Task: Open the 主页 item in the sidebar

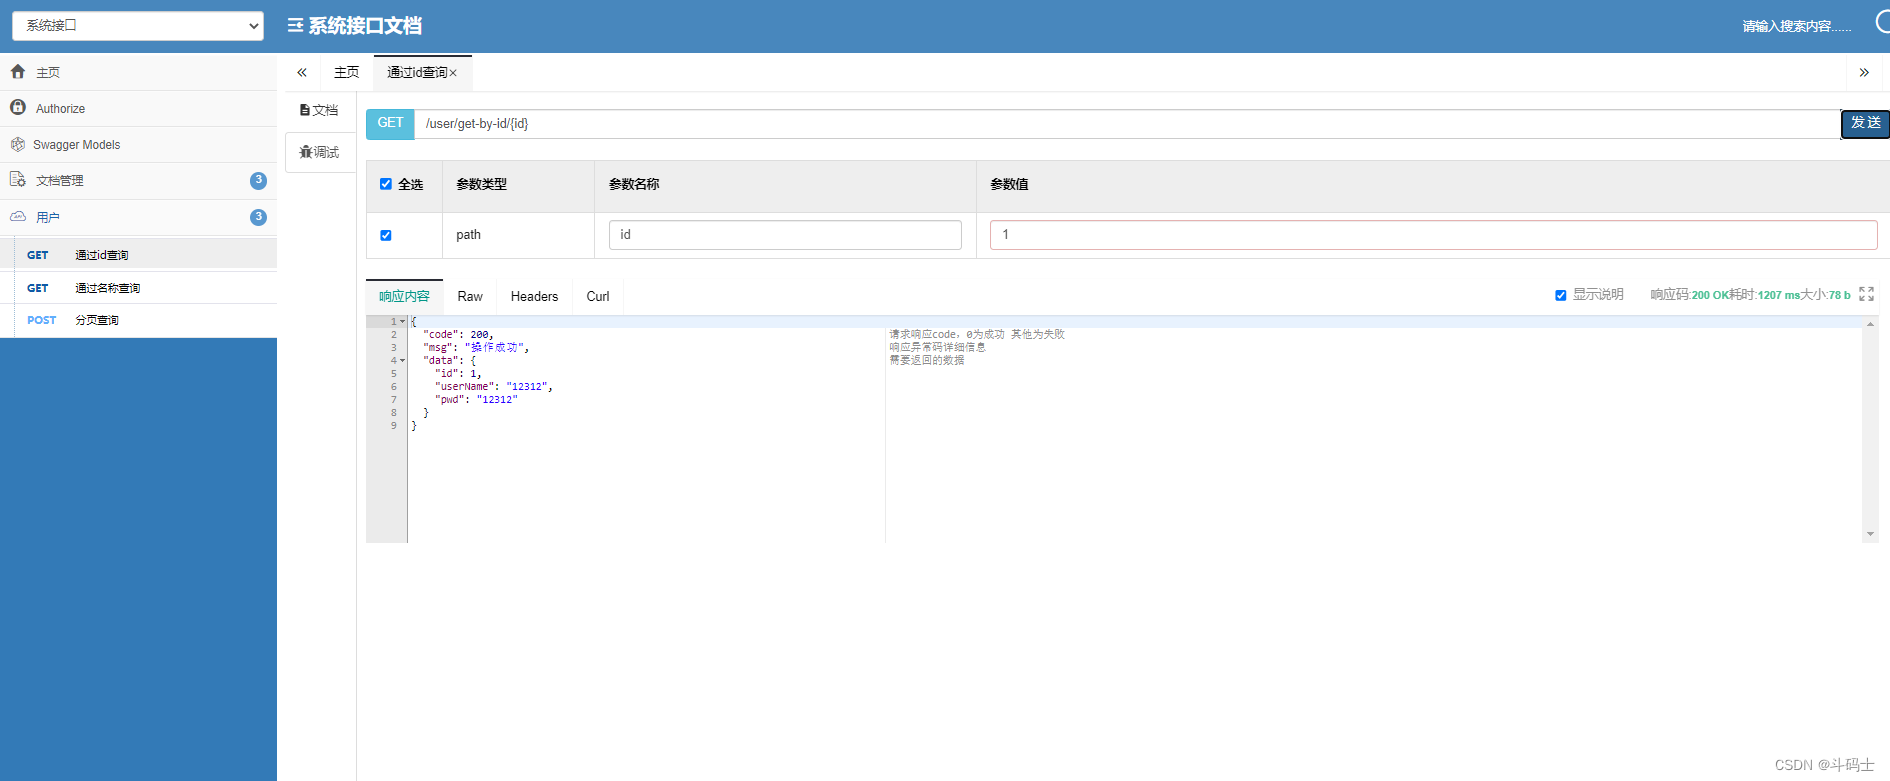Action: 138,72
